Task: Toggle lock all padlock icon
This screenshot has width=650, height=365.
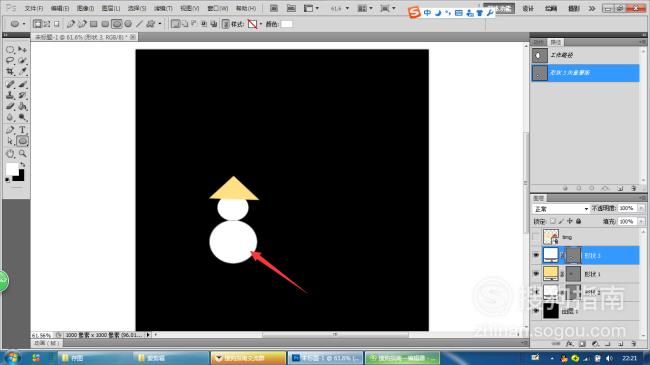Action: coord(578,221)
